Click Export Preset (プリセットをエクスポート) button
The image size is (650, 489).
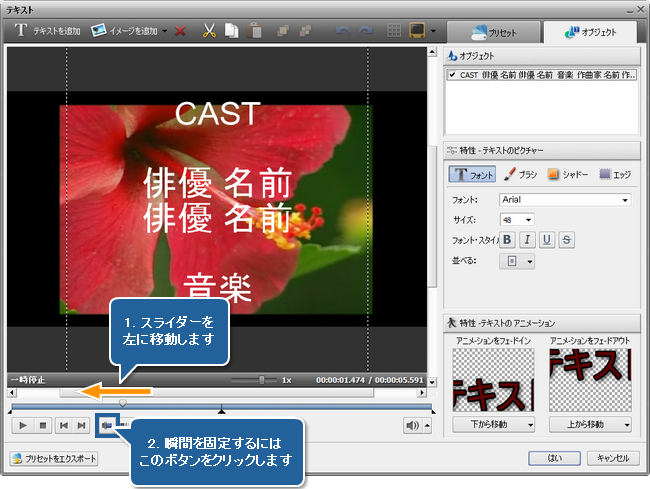coord(54,458)
